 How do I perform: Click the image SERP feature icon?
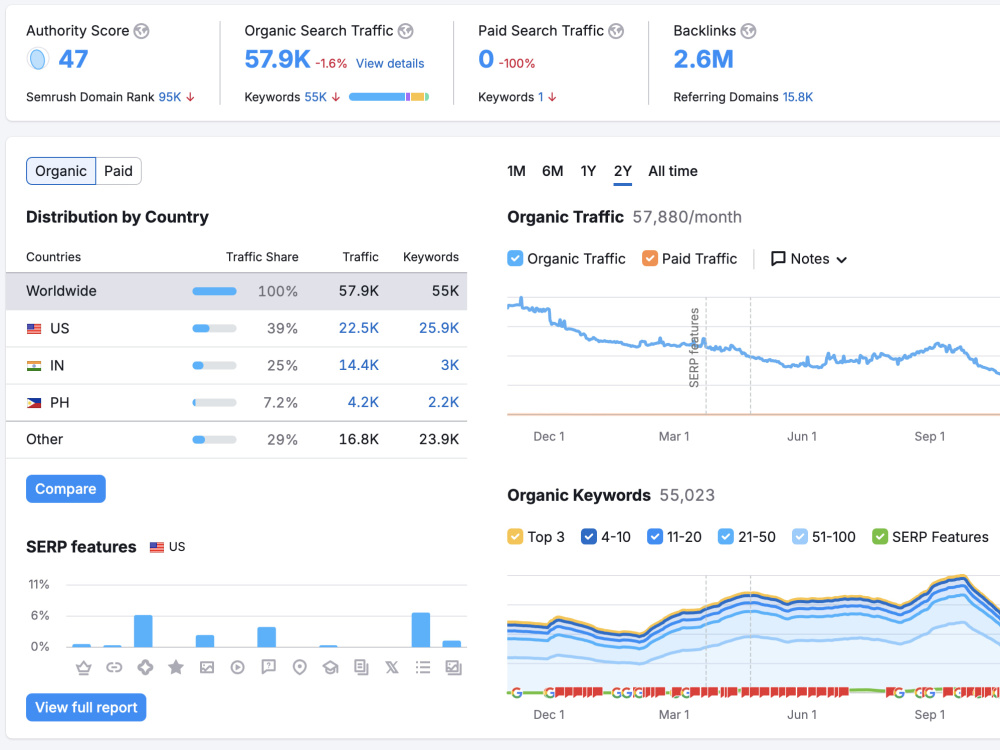207,668
